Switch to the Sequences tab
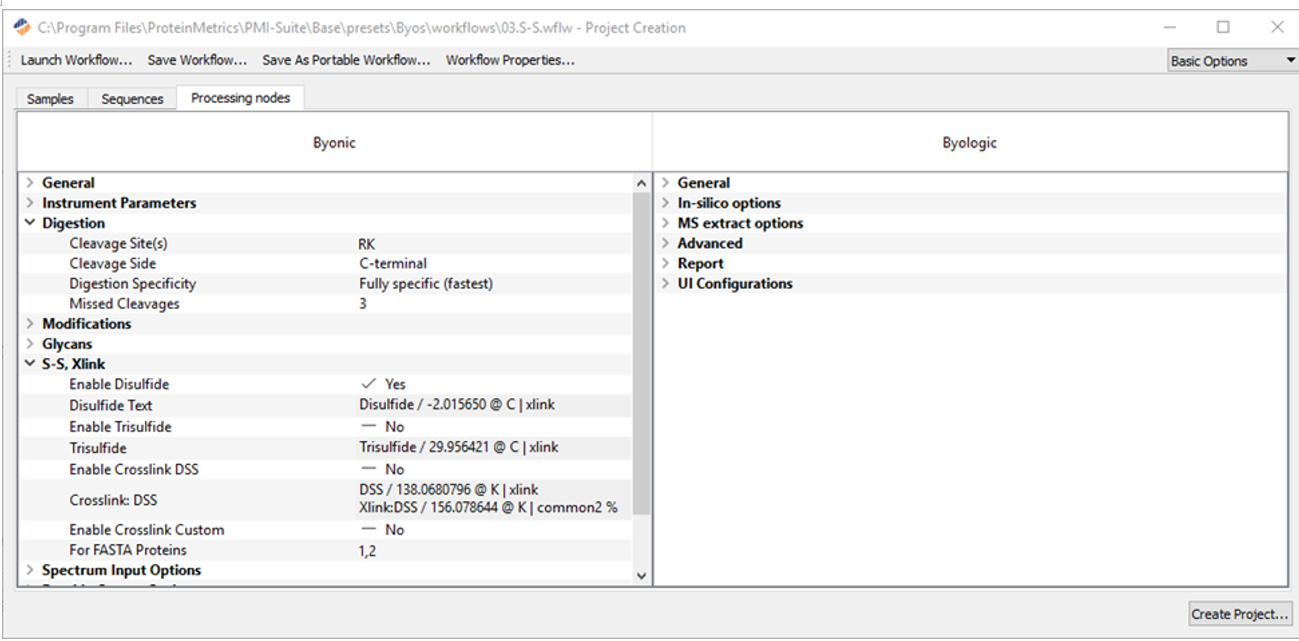 [132, 99]
